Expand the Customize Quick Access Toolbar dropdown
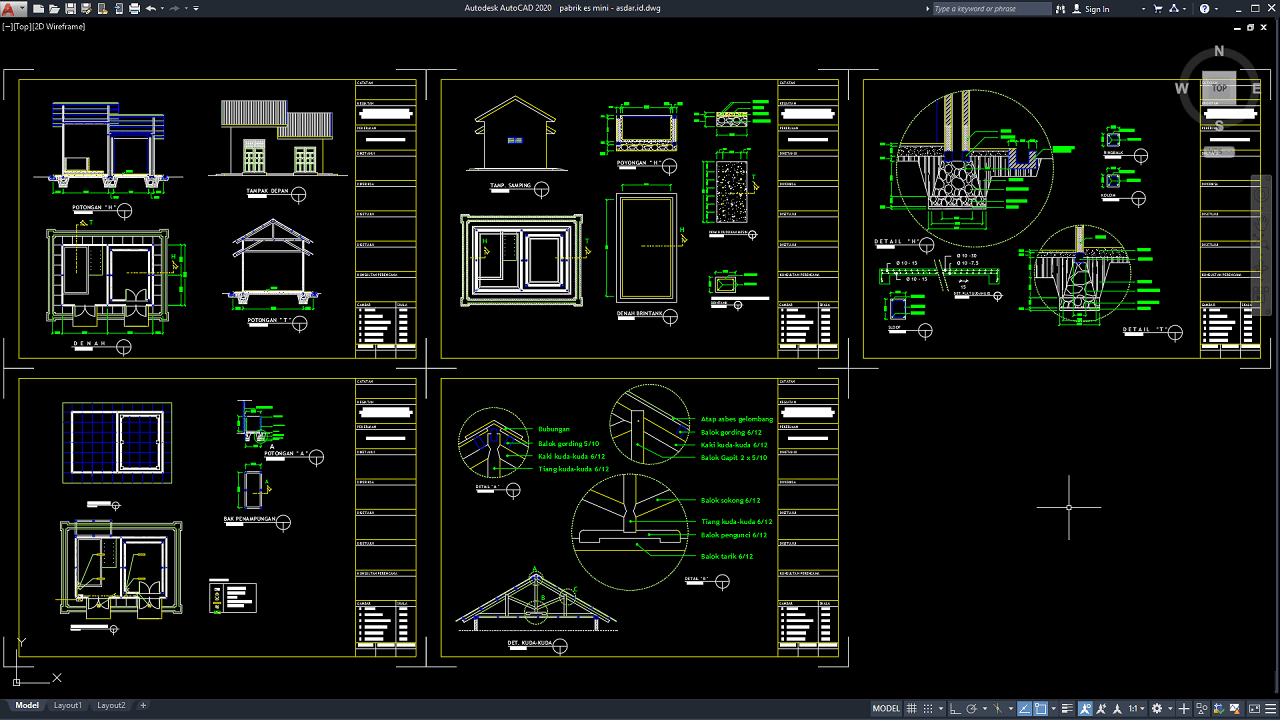The image size is (1280, 720). [196, 8]
